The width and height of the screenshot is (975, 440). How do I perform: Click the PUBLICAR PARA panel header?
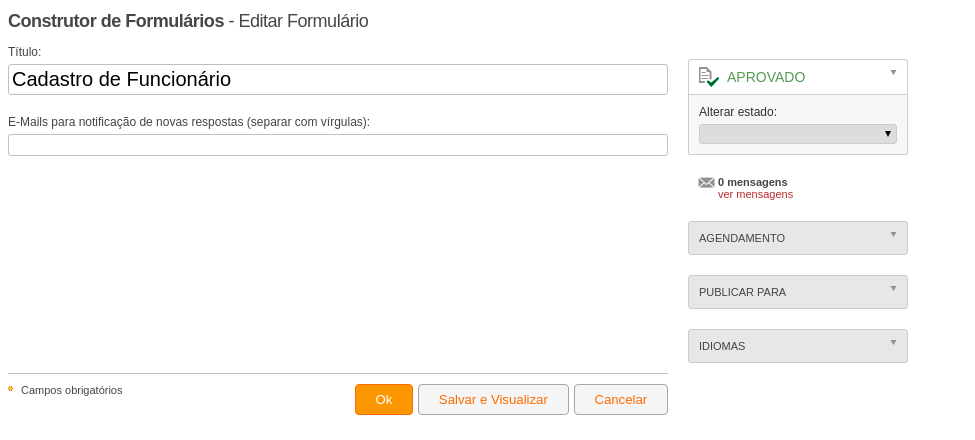point(798,292)
